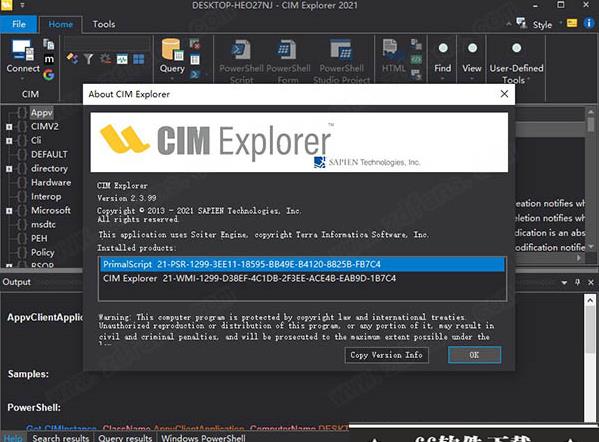The image size is (599, 442).
Task: Click the Query database icon
Action: point(172,50)
